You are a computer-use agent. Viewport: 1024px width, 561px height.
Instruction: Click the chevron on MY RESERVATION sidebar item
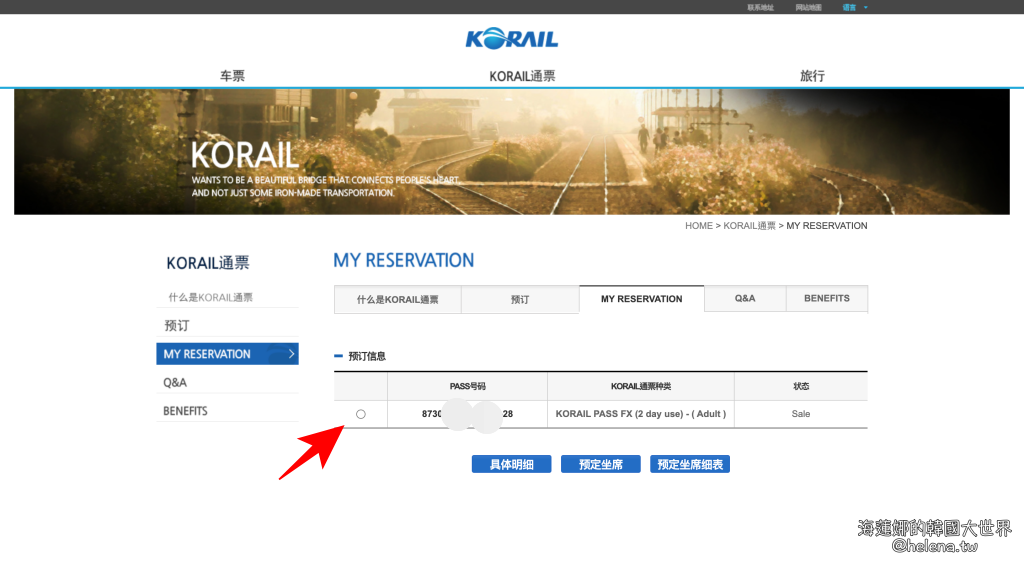290,354
